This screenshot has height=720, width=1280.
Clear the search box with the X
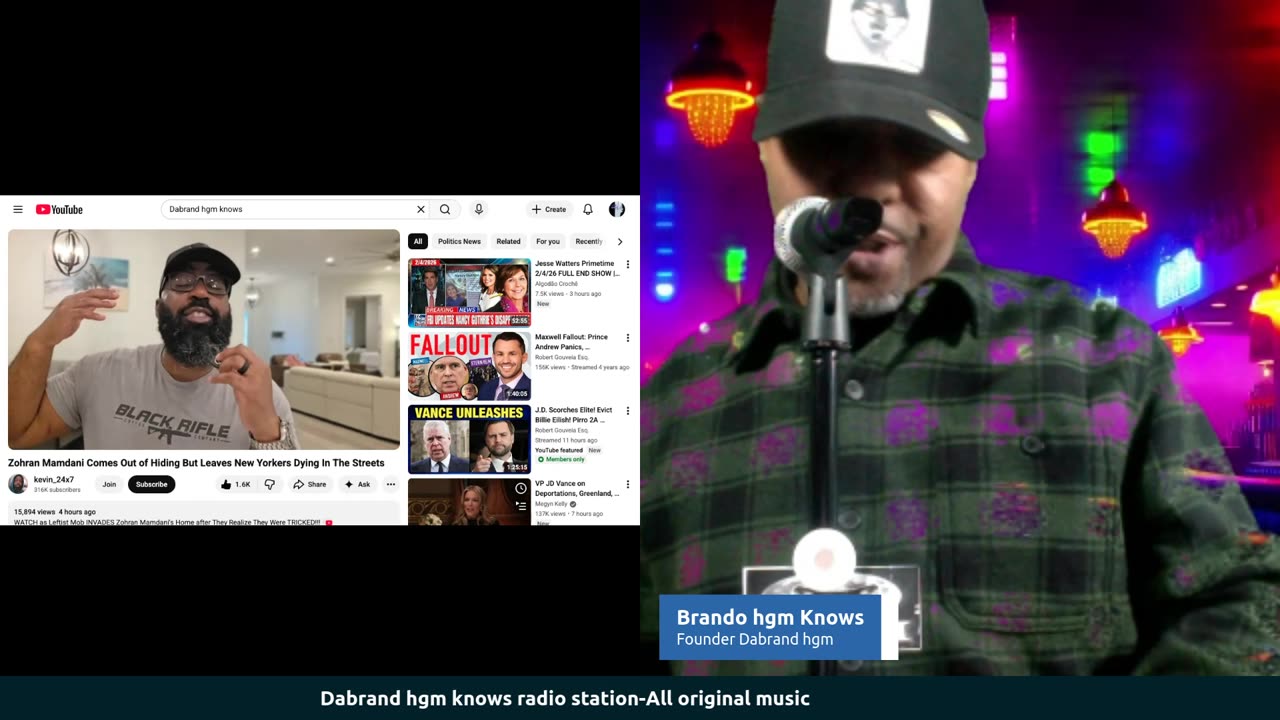pyautogui.click(x=420, y=209)
